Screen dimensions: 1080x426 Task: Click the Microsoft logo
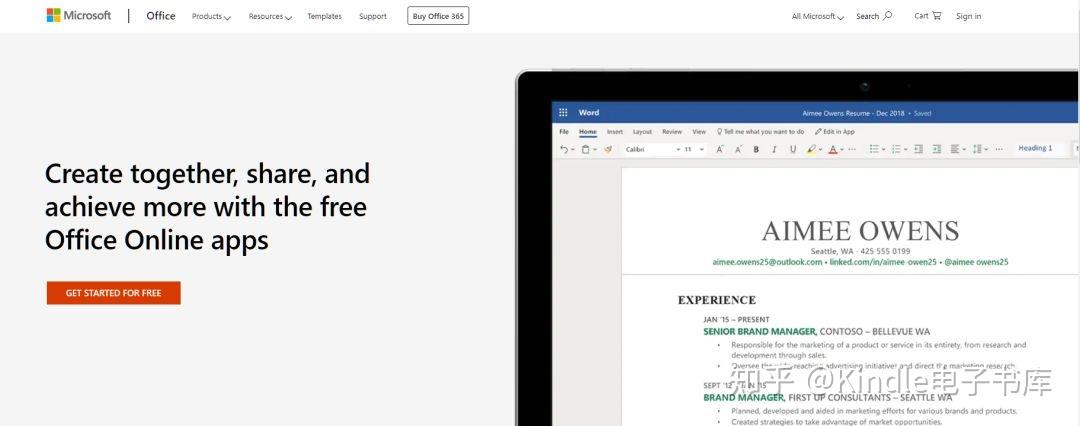[x=79, y=15]
